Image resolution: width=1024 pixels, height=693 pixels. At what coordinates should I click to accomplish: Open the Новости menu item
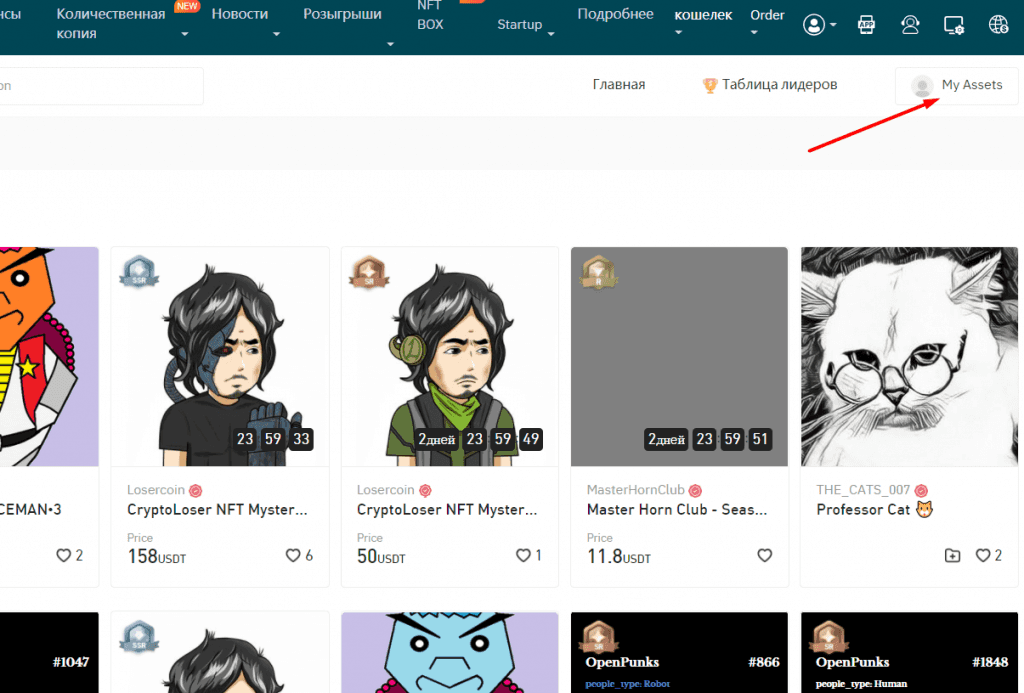[240, 14]
